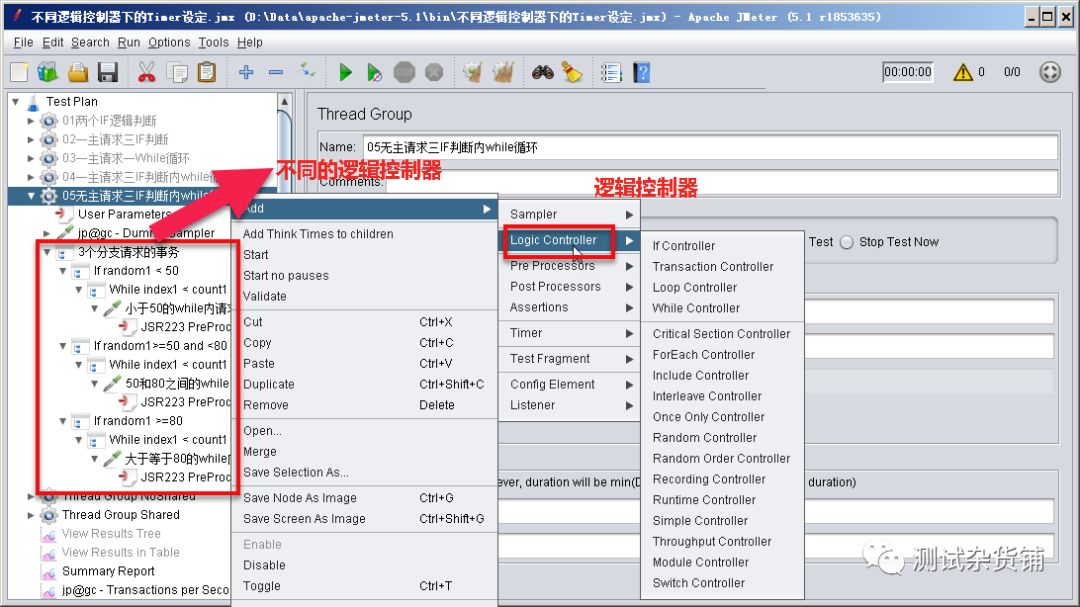Click the Shutdown test icon
This screenshot has height=607, width=1080.
[x=434, y=72]
